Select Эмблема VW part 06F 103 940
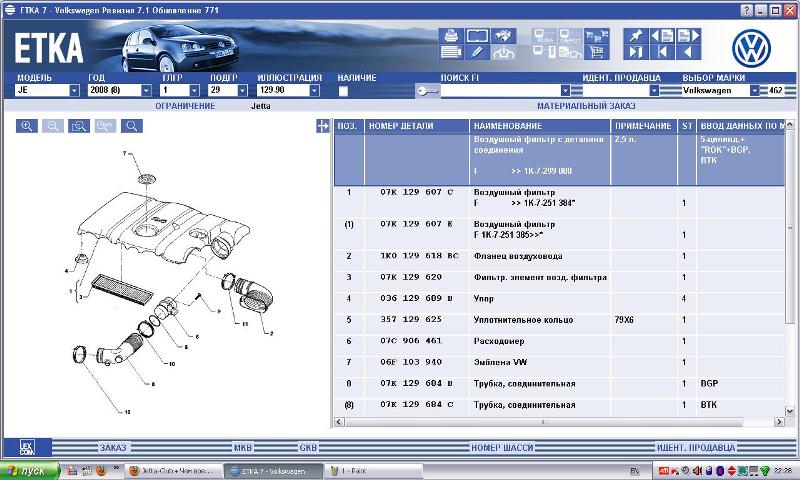Viewport: 800px width, 480px height. click(559, 362)
